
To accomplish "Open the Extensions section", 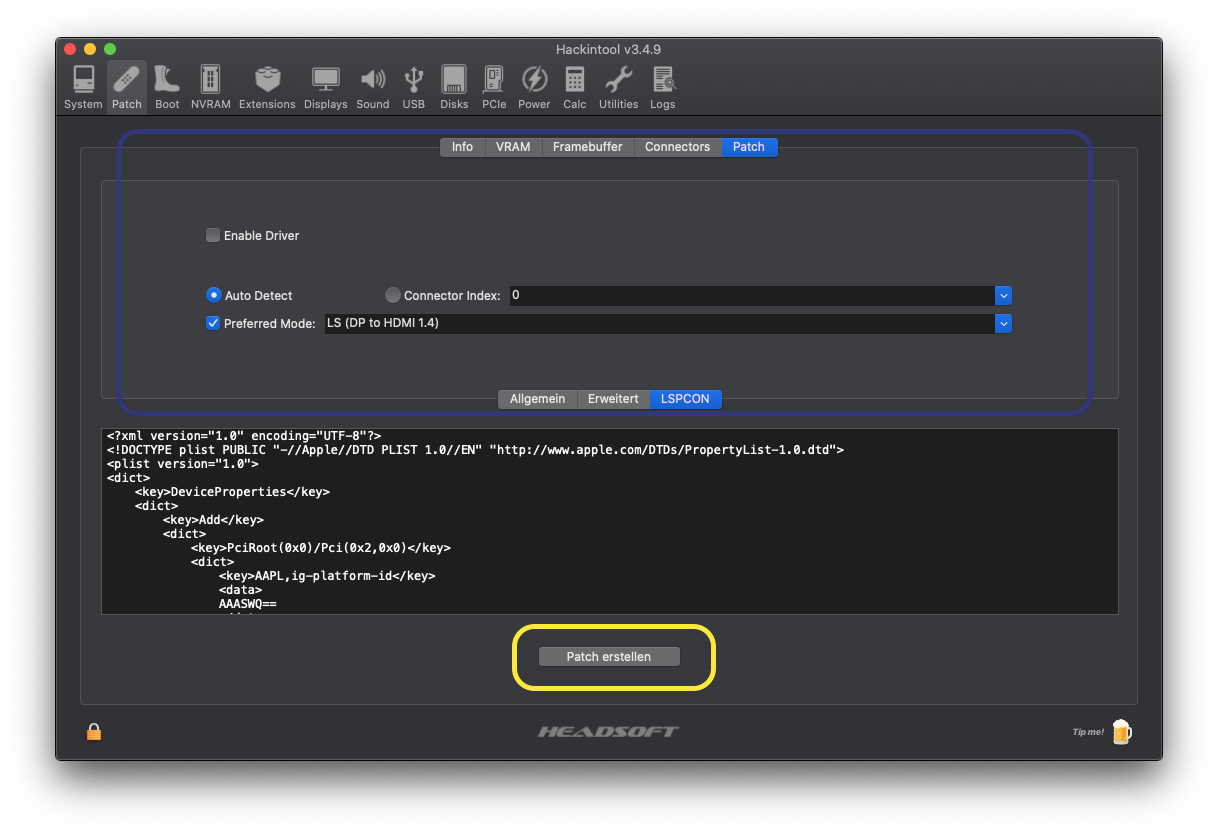I will [x=267, y=87].
